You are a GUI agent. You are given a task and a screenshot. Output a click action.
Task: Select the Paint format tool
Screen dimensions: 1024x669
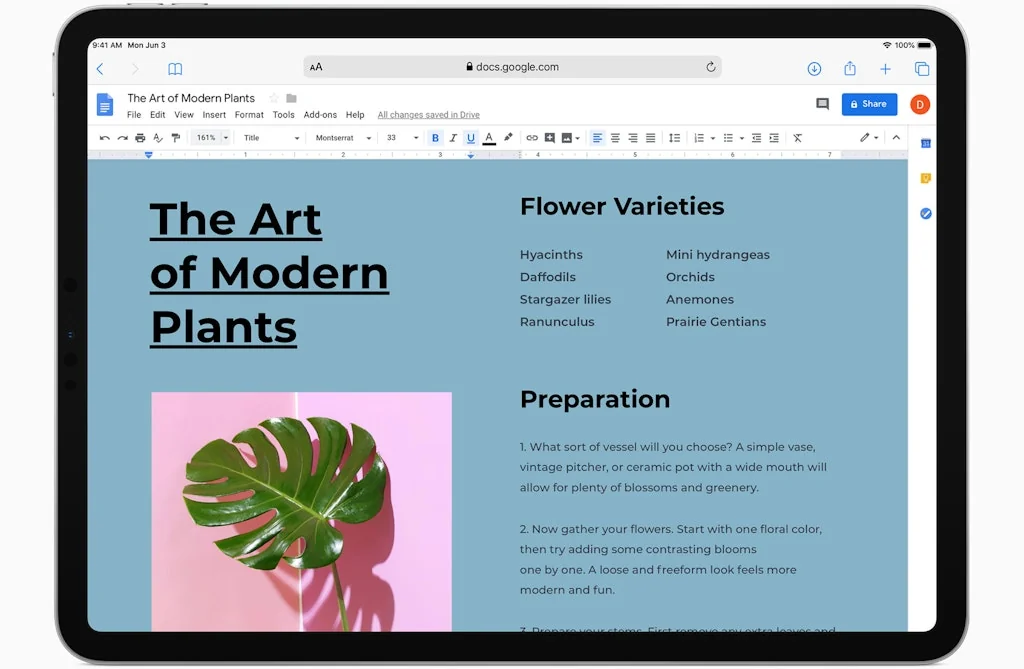point(176,137)
